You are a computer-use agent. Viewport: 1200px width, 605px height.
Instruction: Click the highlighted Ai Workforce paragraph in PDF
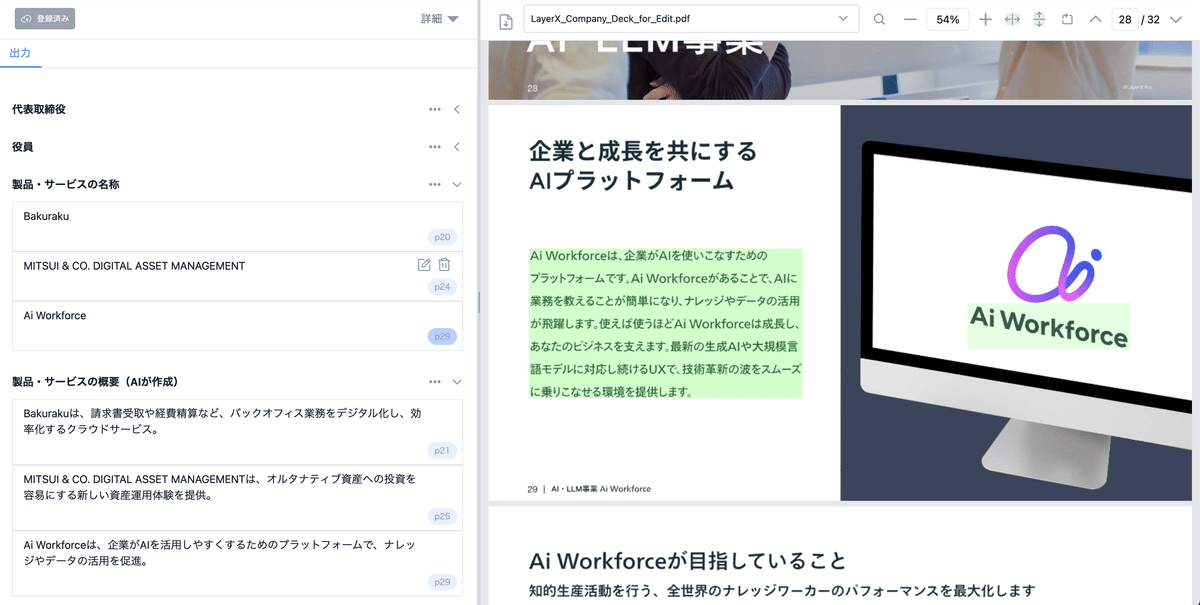click(666, 324)
